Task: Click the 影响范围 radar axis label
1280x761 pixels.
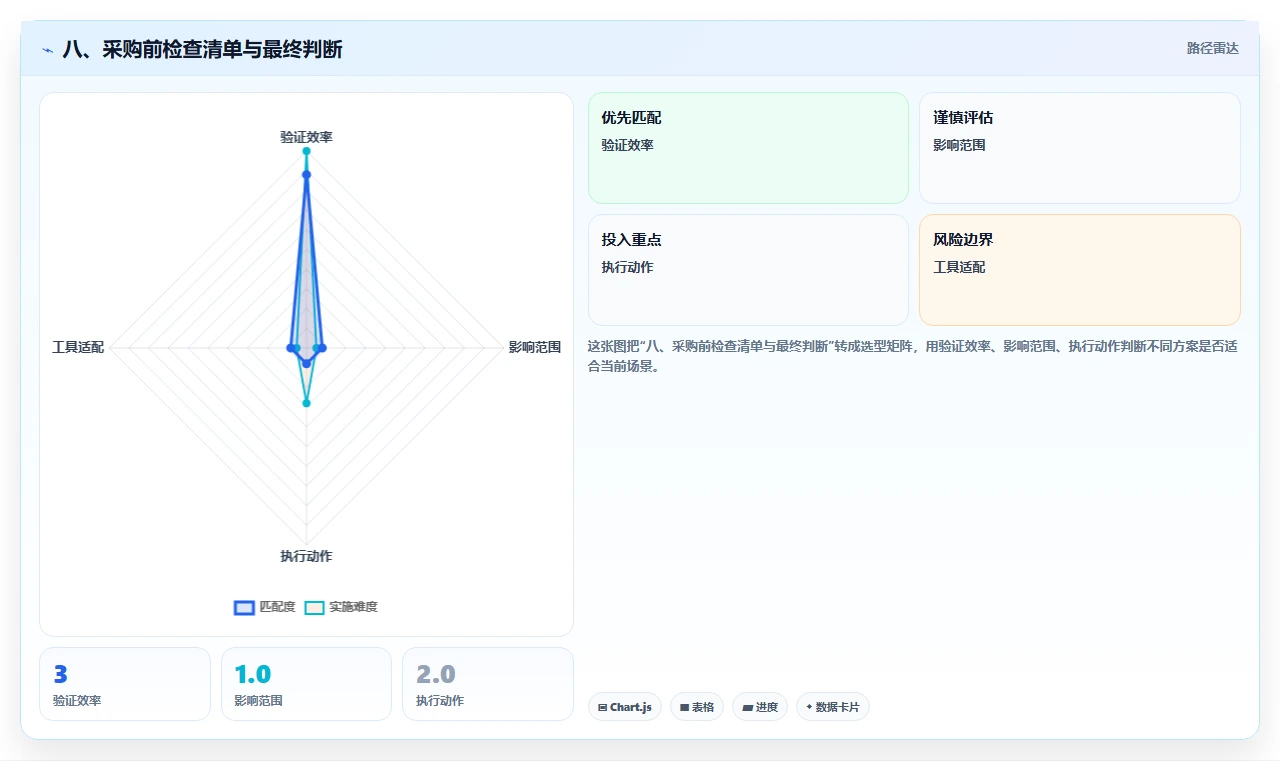Action: [x=534, y=348]
